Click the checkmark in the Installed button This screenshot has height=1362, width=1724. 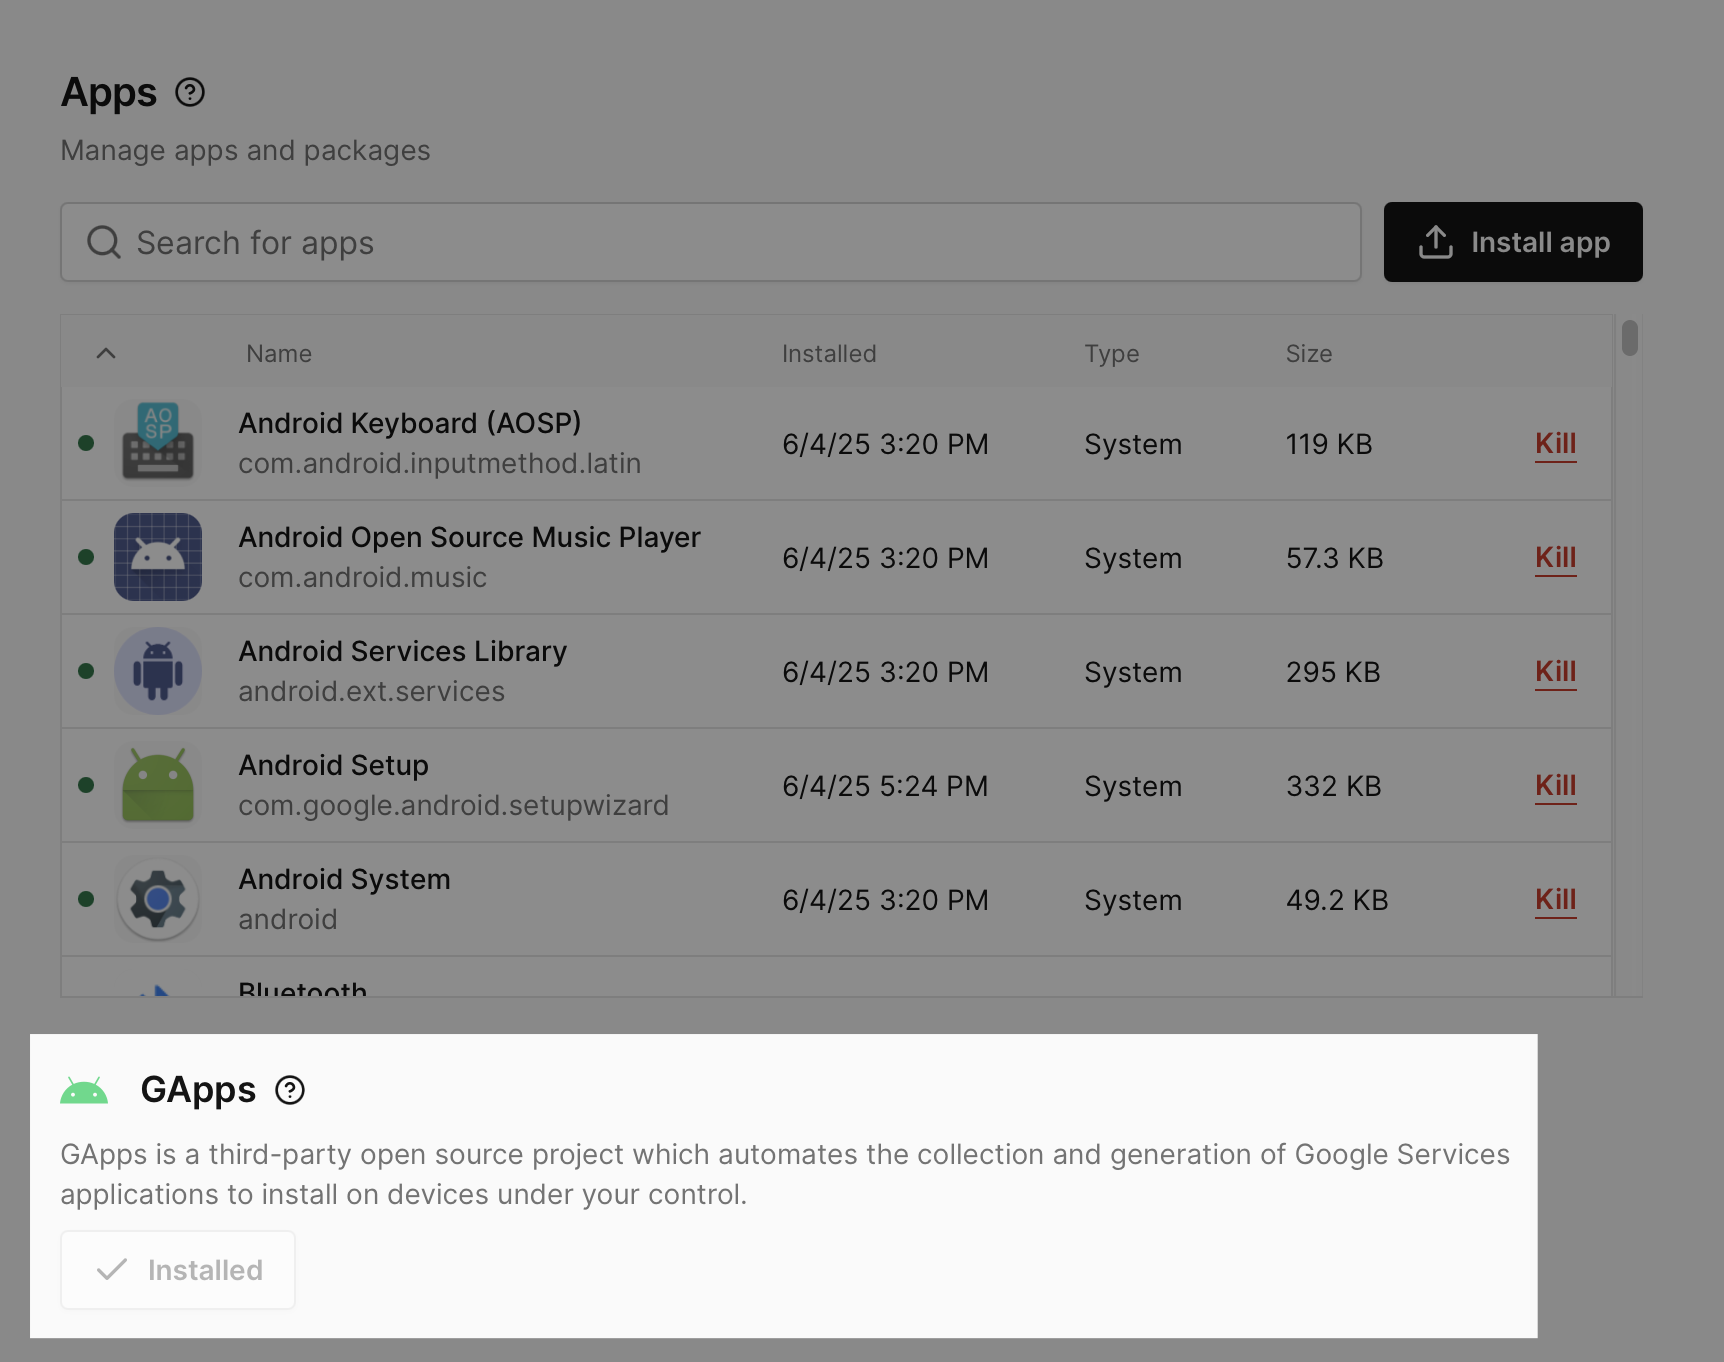tap(112, 1270)
